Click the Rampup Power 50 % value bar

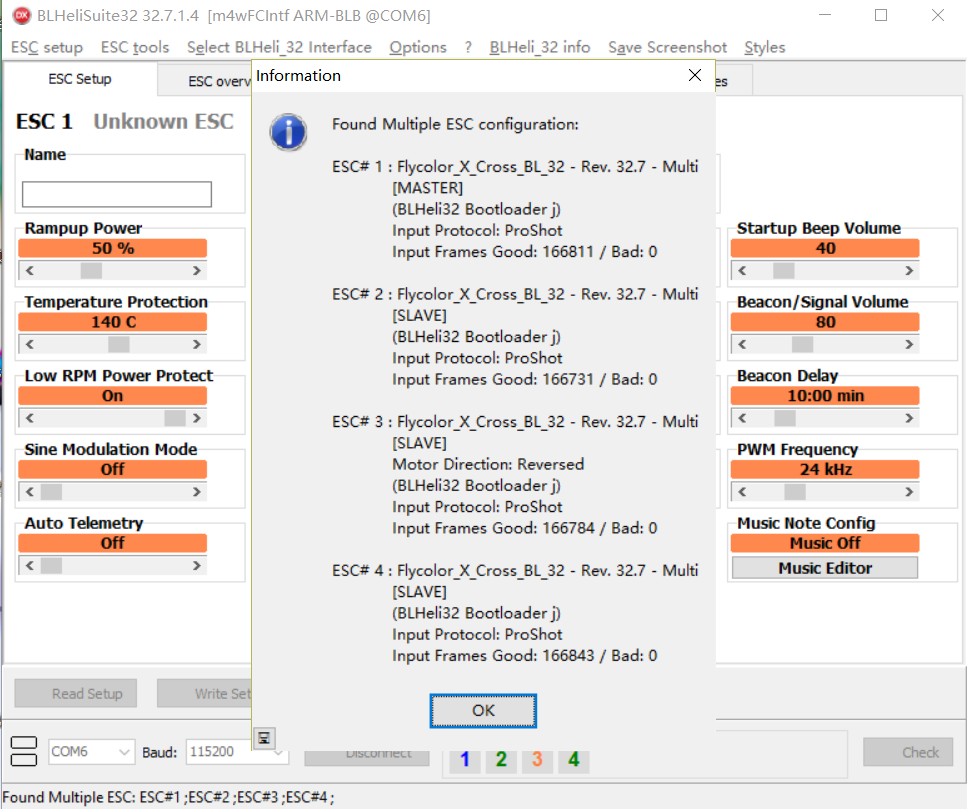point(113,248)
